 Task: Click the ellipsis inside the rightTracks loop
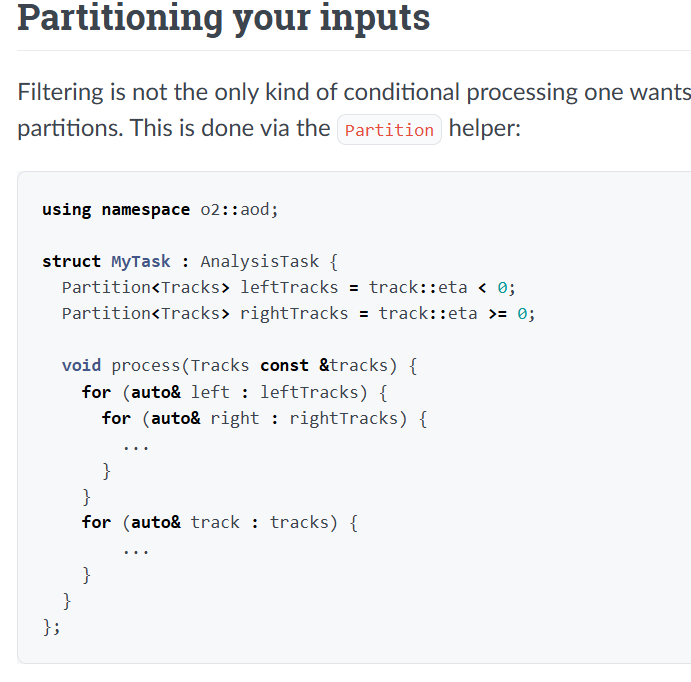[136, 448]
